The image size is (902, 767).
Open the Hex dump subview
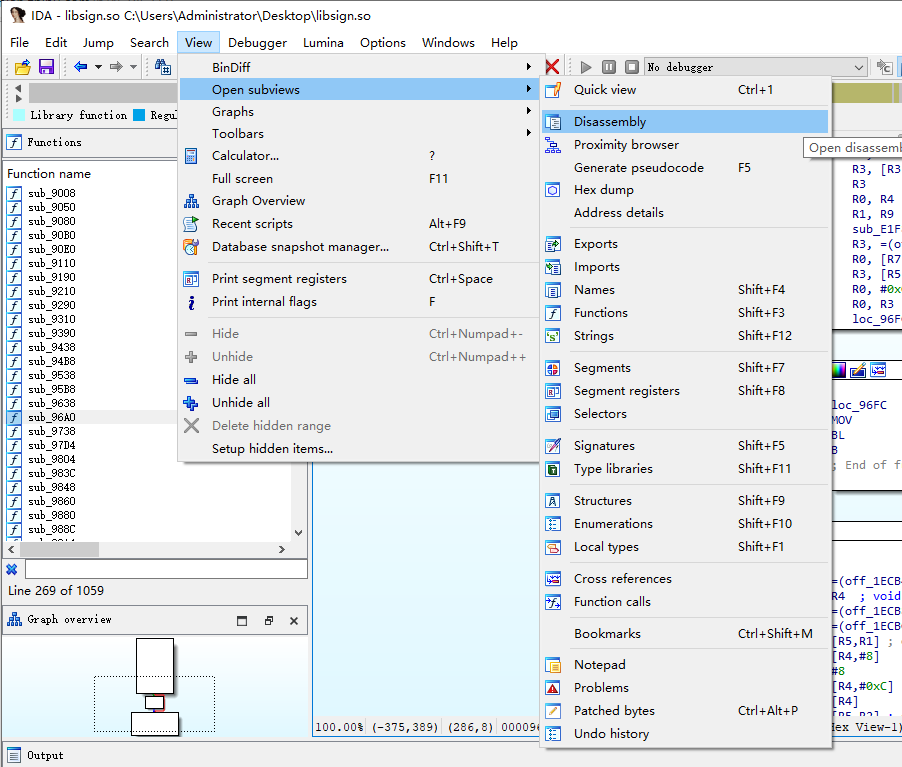(685, 190)
